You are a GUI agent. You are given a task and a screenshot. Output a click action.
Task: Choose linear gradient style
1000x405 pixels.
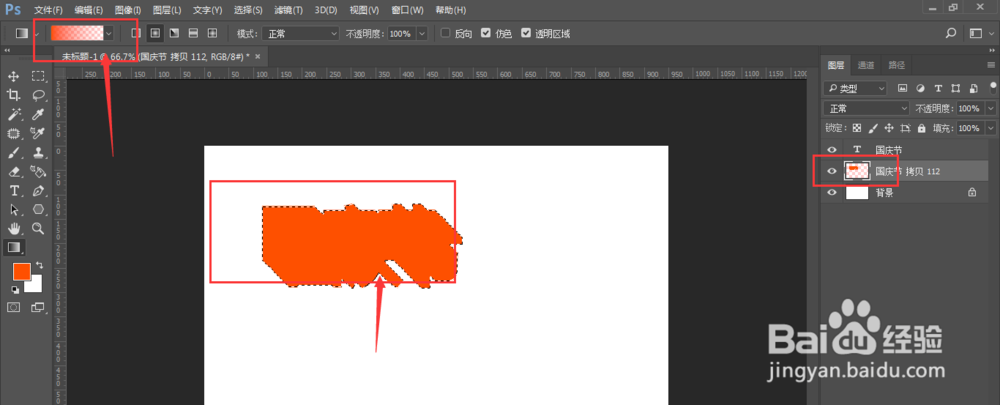tap(135, 33)
